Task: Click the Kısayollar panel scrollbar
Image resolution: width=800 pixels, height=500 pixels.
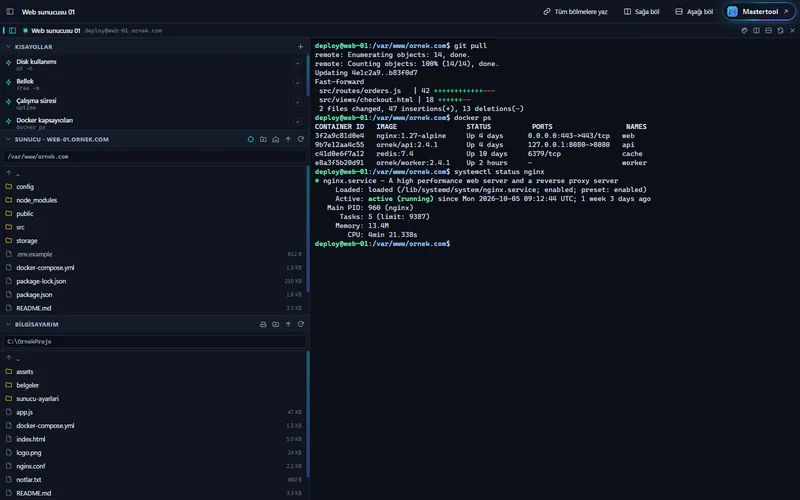Action: pos(308,76)
